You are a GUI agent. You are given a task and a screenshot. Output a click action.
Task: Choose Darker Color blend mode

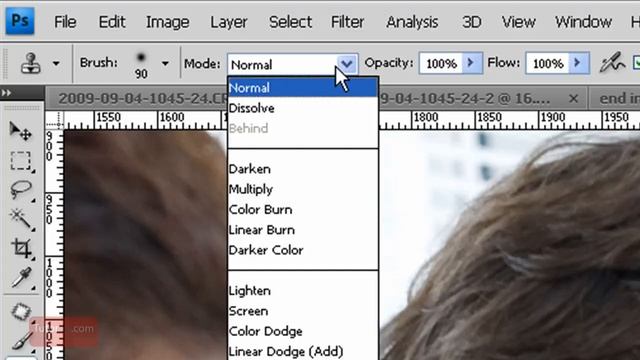pyautogui.click(x=303, y=250)
